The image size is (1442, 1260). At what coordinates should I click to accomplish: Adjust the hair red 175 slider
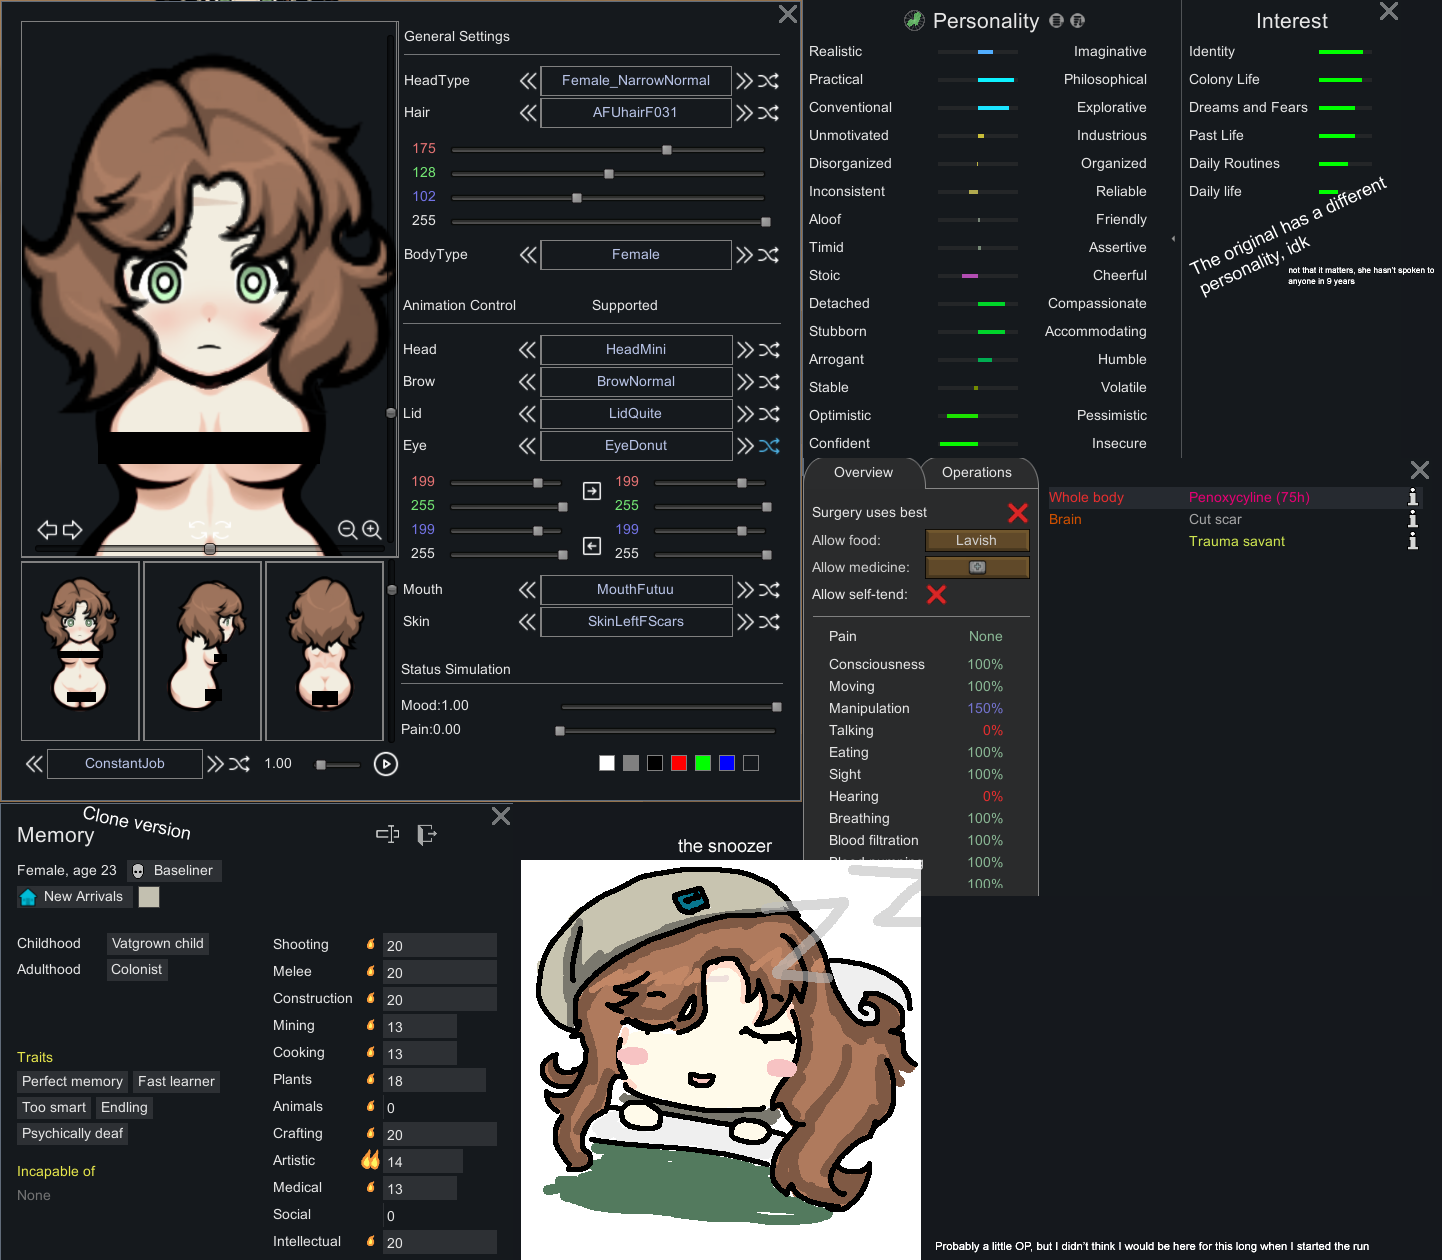click(608, 150)
